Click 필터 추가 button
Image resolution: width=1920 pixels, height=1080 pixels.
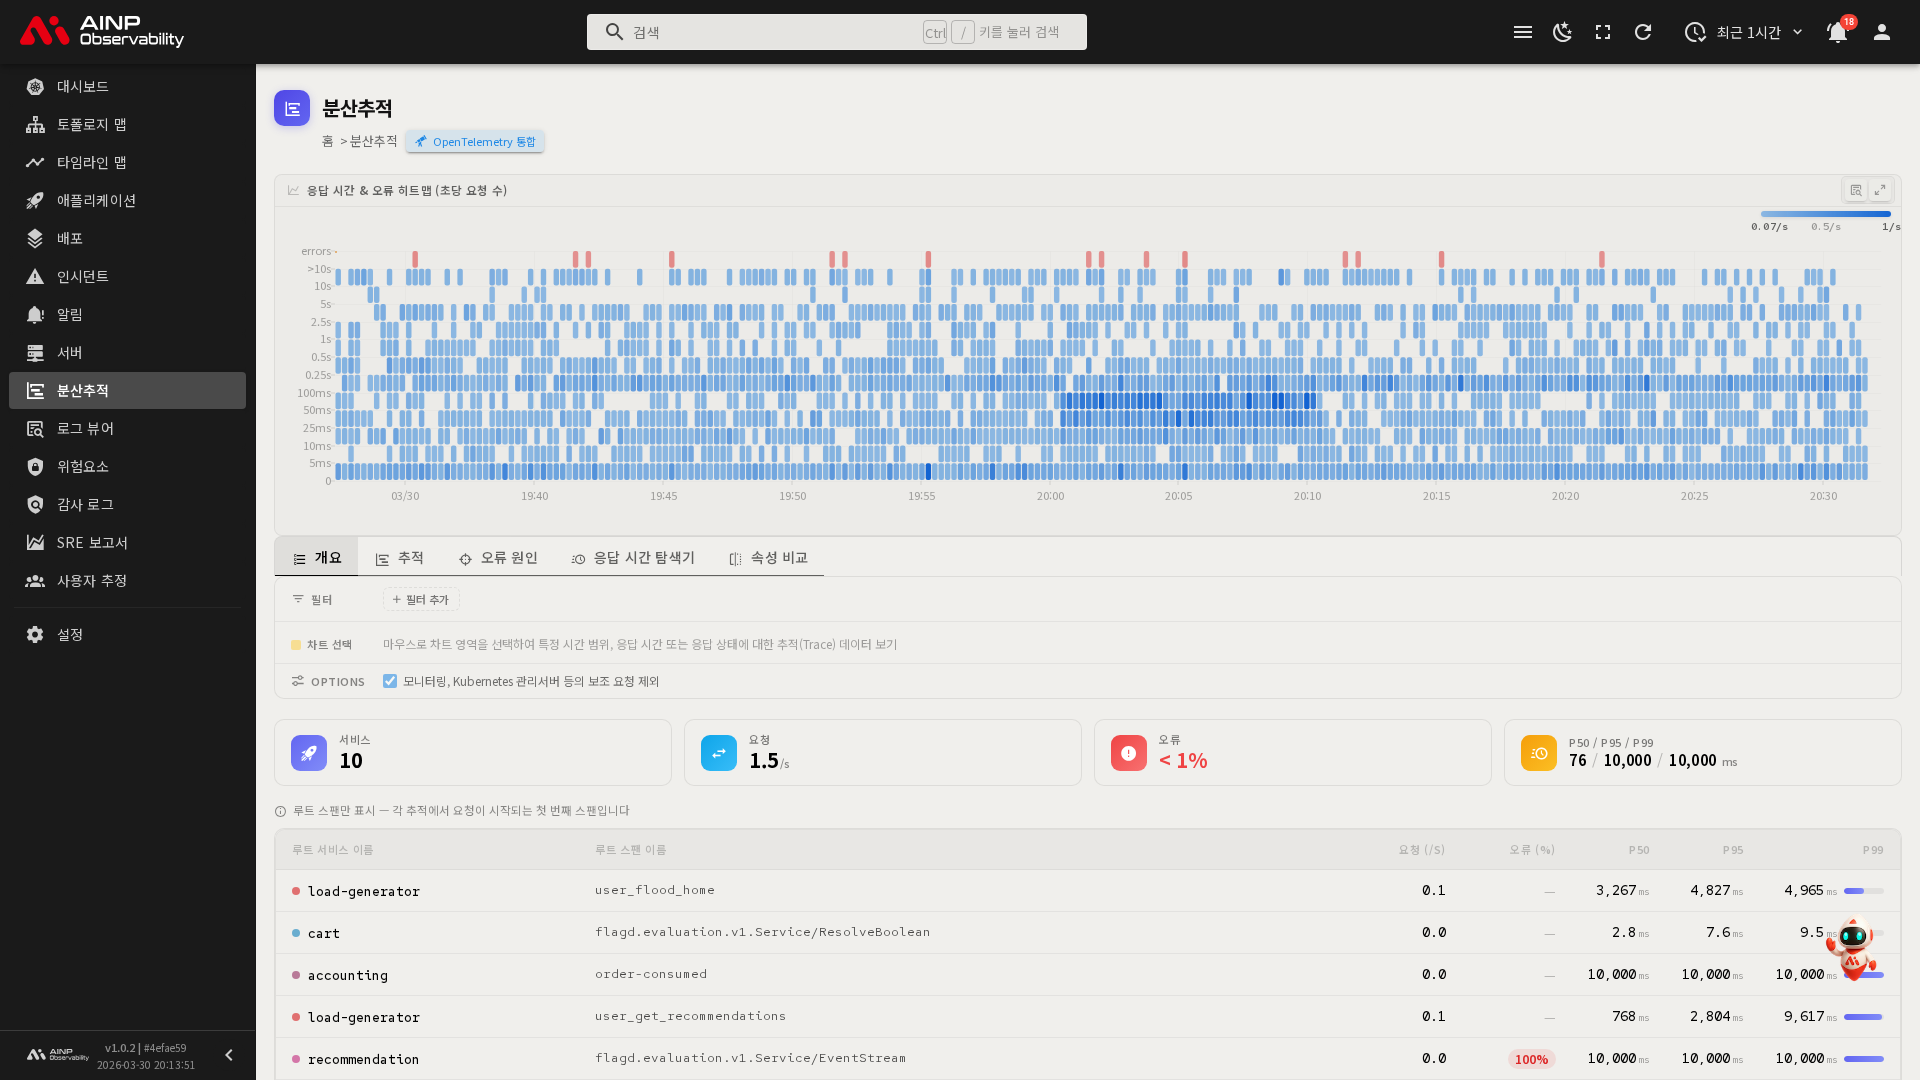pyautogui.click(x=421, y=599)
